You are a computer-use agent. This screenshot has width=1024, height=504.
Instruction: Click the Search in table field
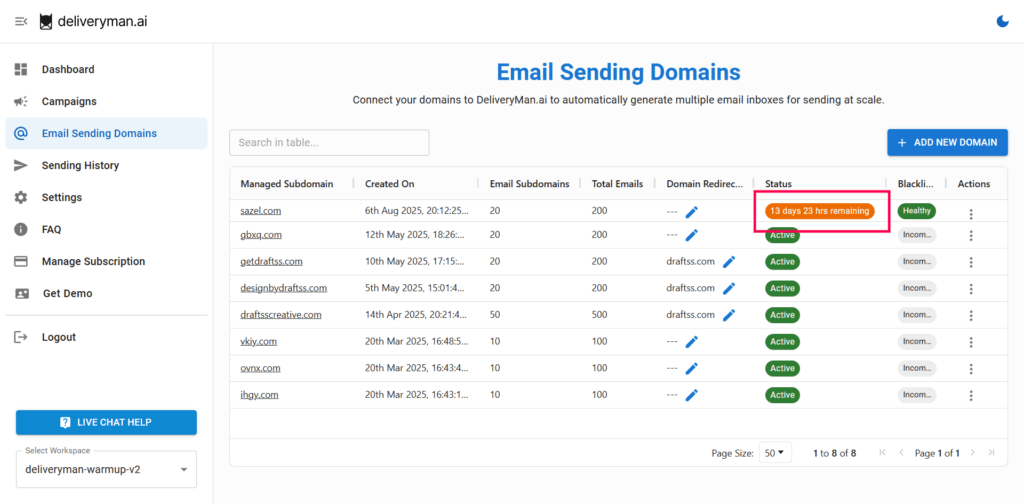329,142
